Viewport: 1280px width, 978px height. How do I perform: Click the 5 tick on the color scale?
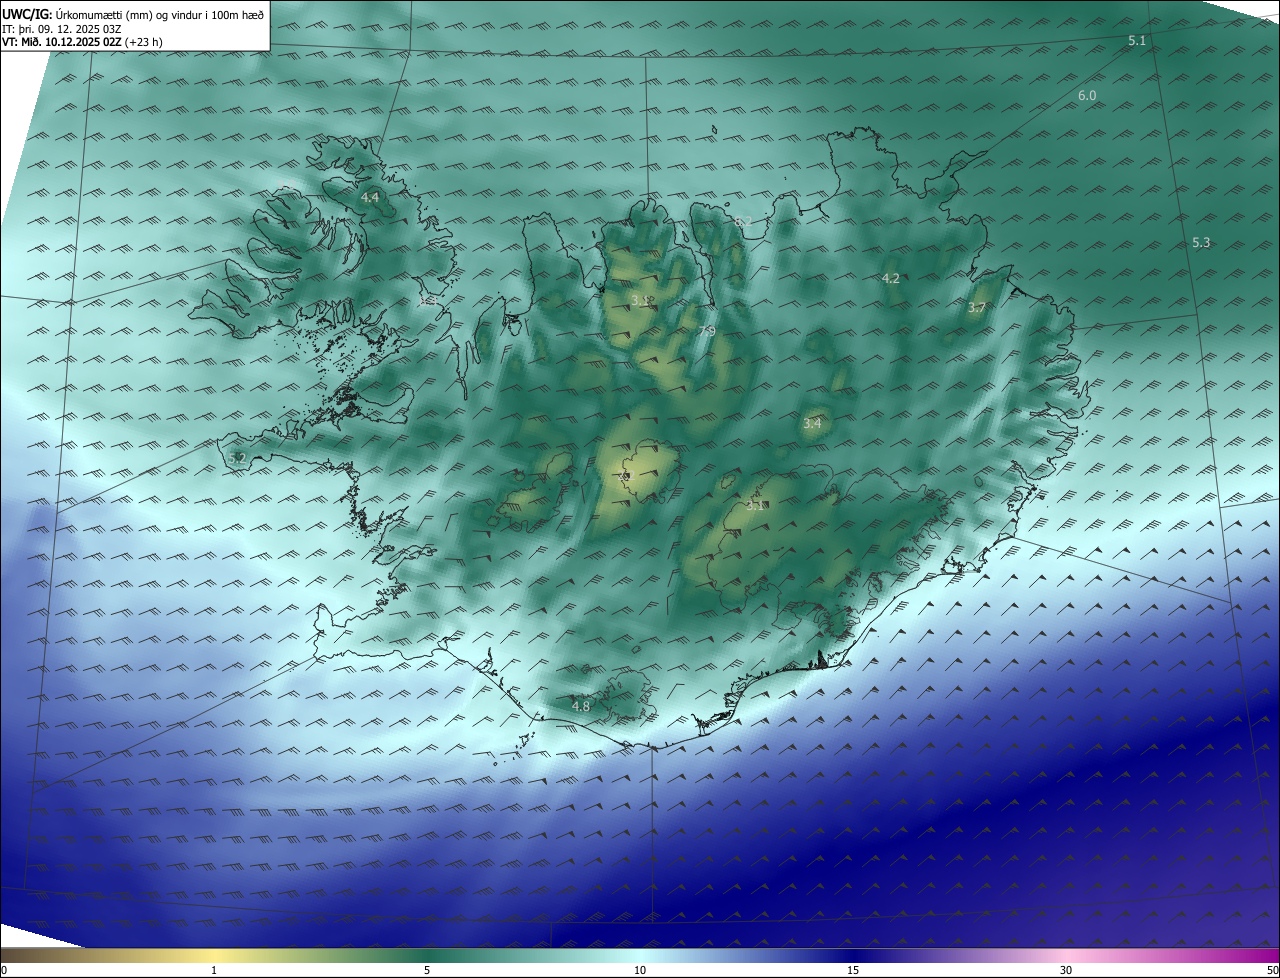pyautogui.click(x=427, y=970)
